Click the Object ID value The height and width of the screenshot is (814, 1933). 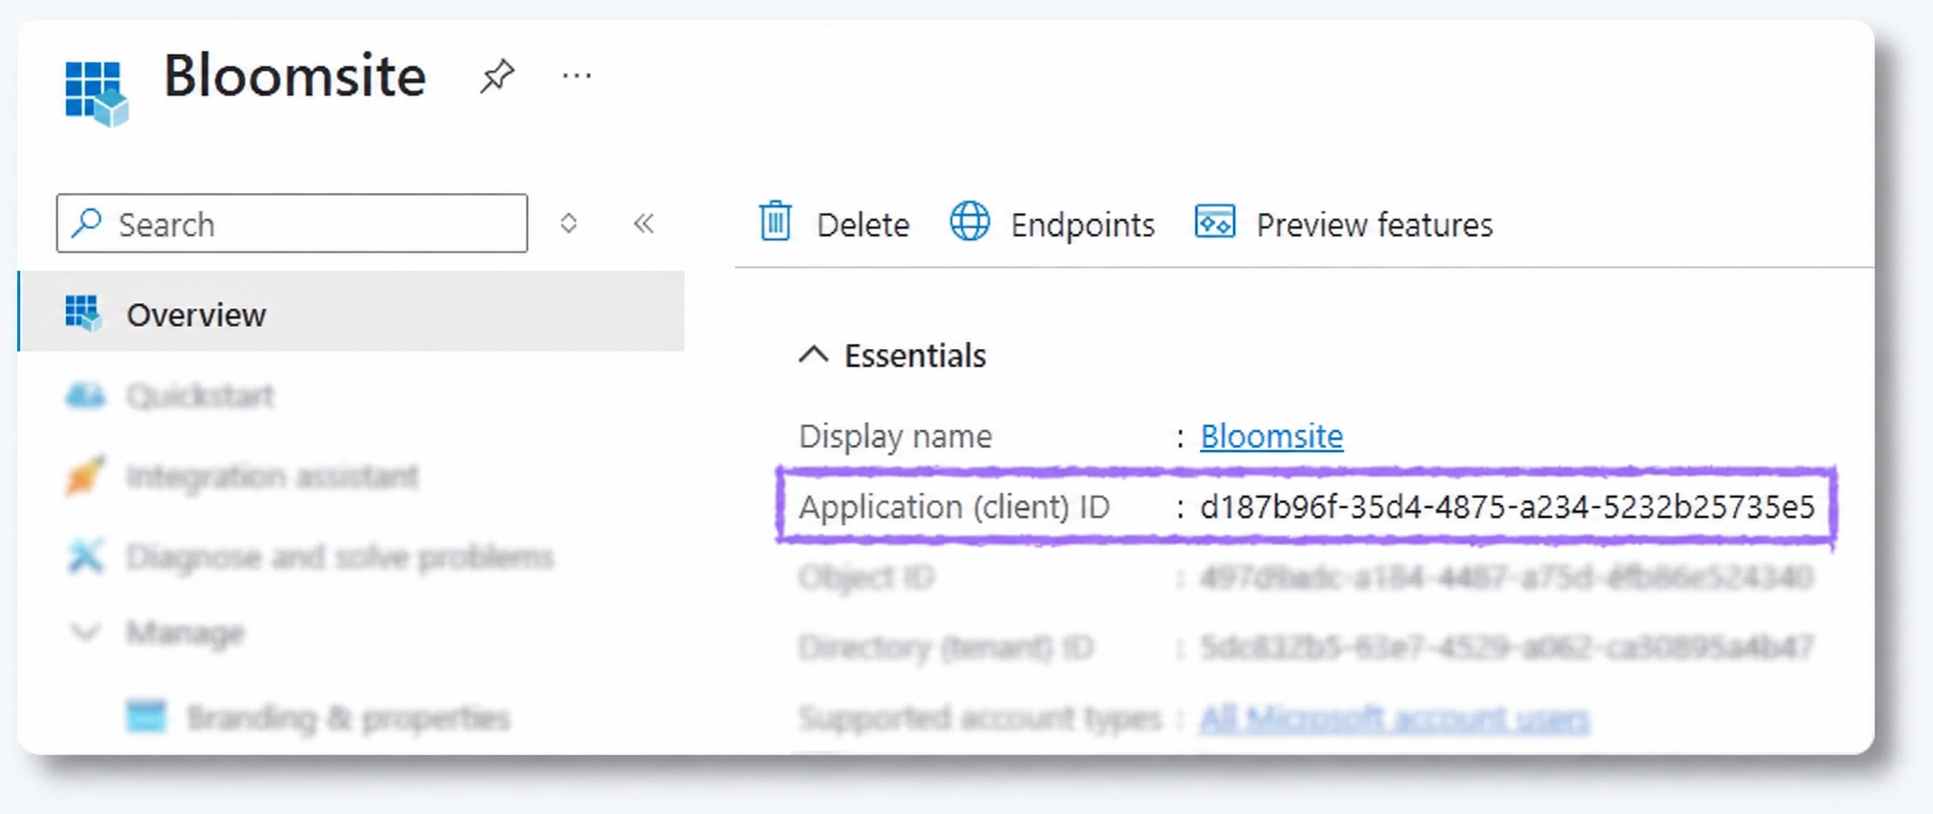pyautogui.click(x=1506, y=577)
